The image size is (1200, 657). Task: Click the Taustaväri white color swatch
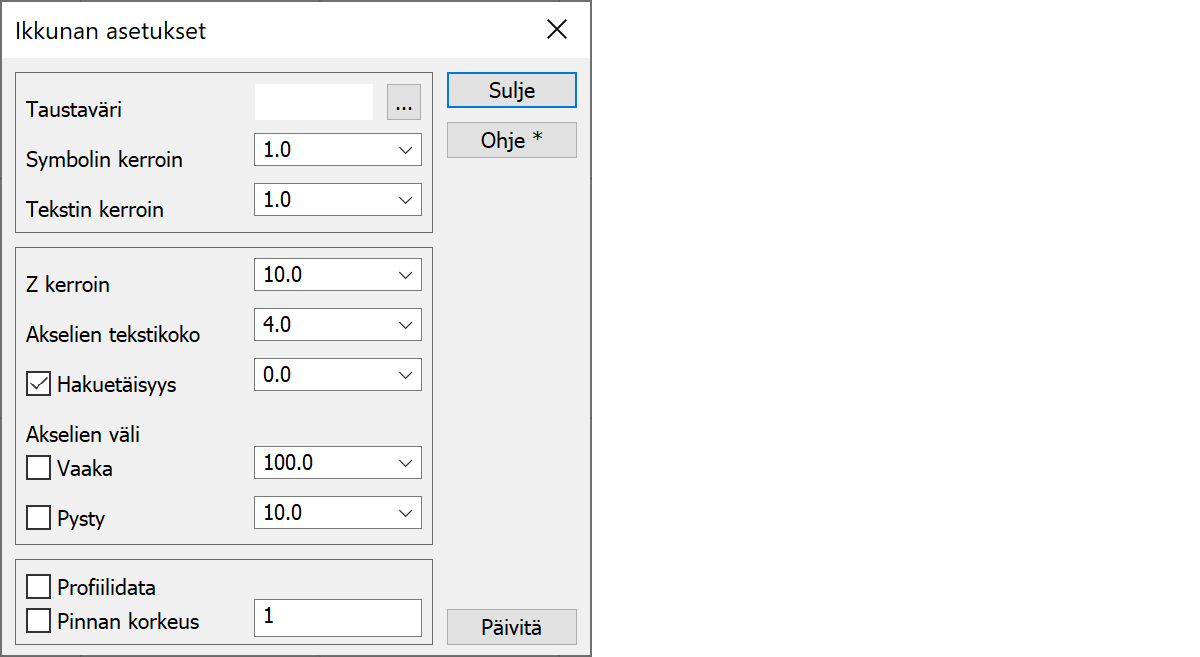313,103
